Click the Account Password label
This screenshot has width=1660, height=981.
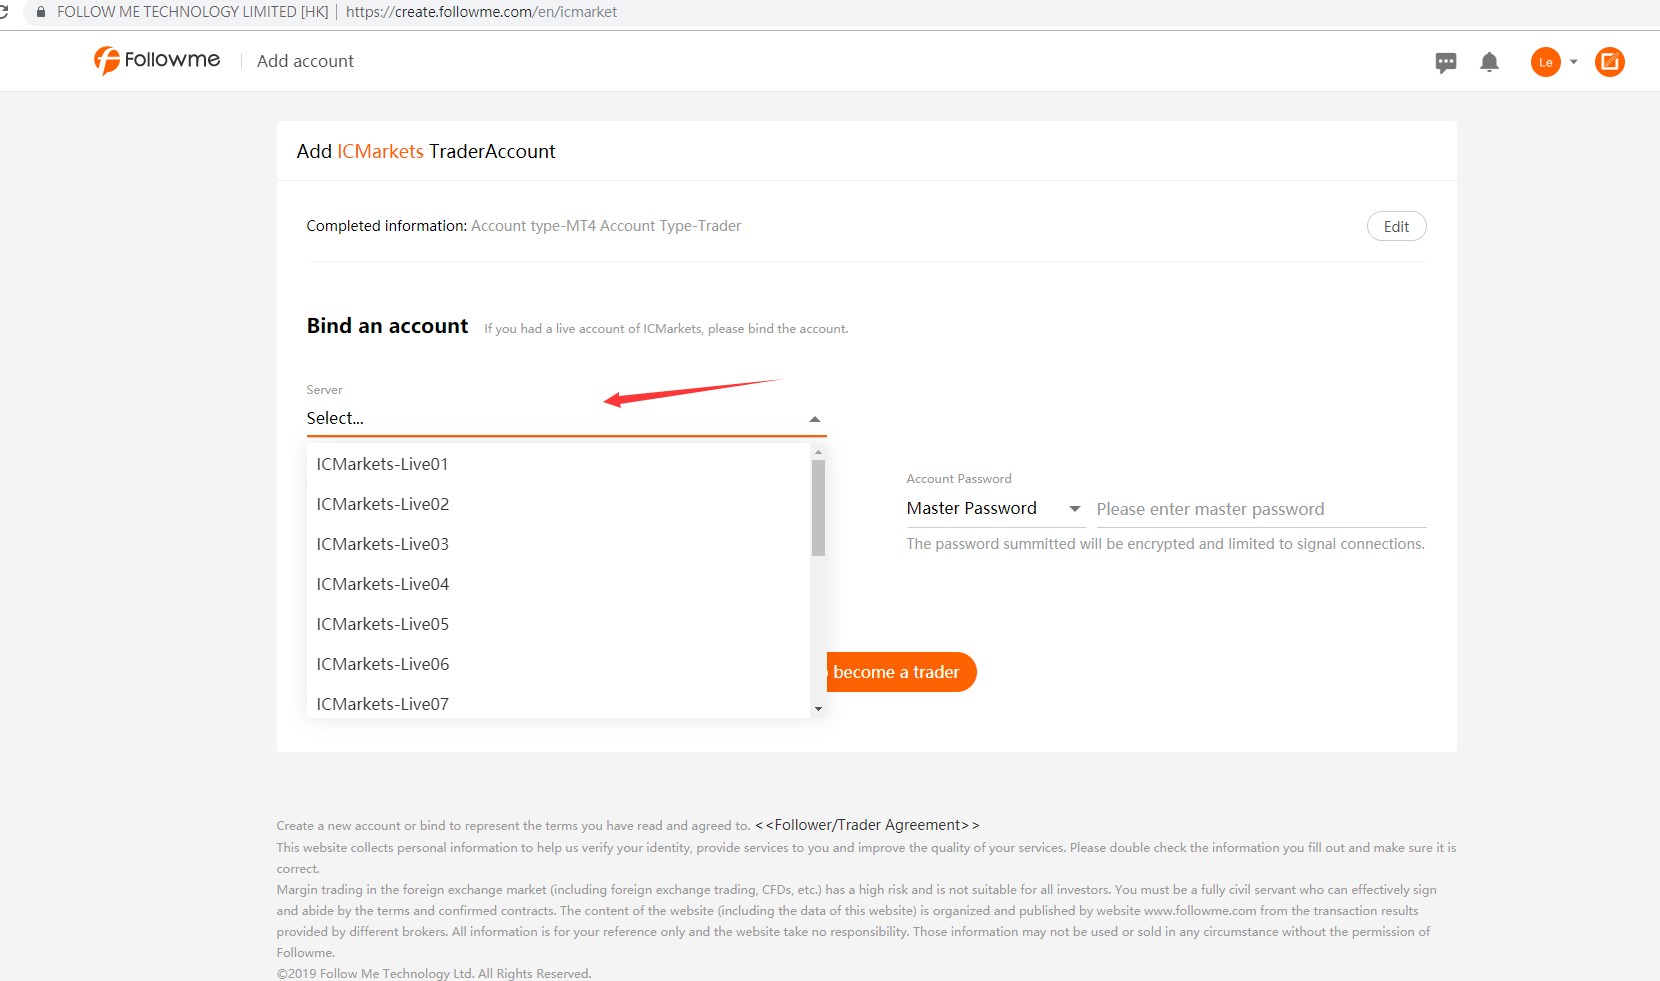point(959,479)
